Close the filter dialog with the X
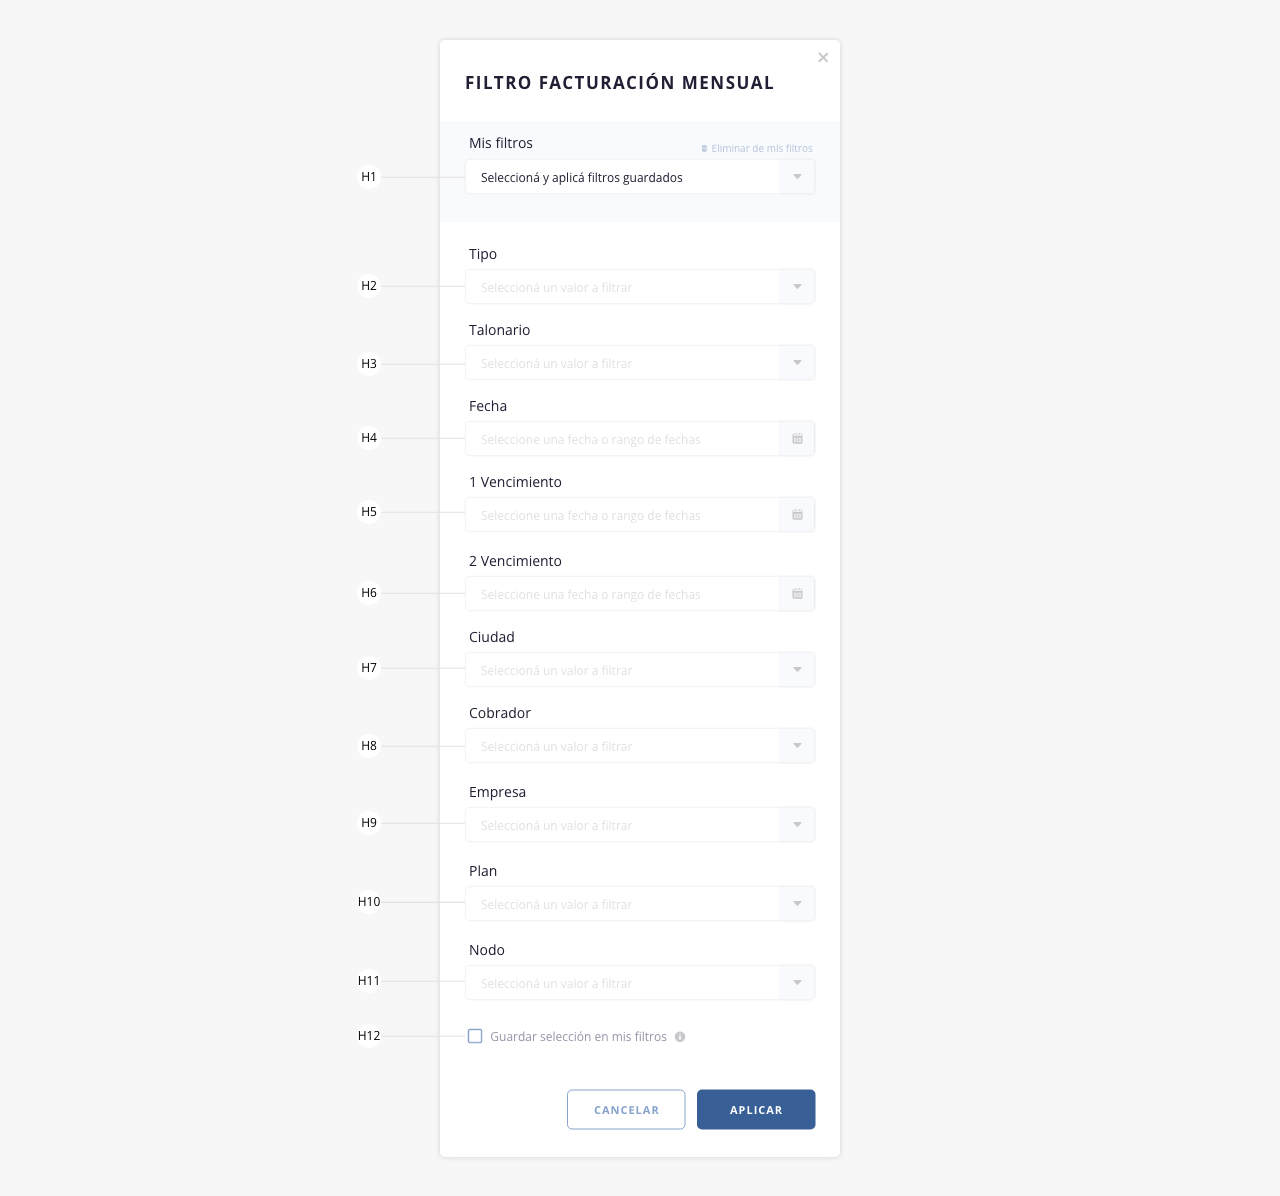This screenshot has width=1280, height=1196. click(823, 58)
